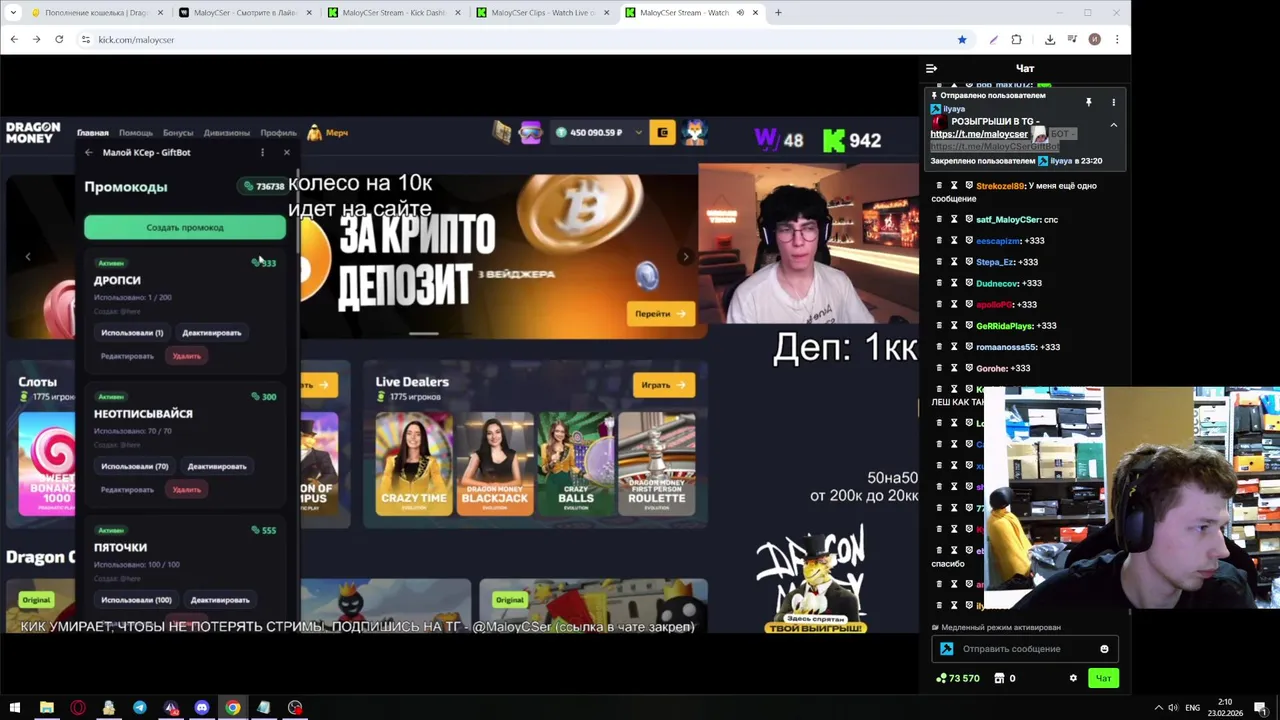Open Telegram from taskbar

[139, 707]
